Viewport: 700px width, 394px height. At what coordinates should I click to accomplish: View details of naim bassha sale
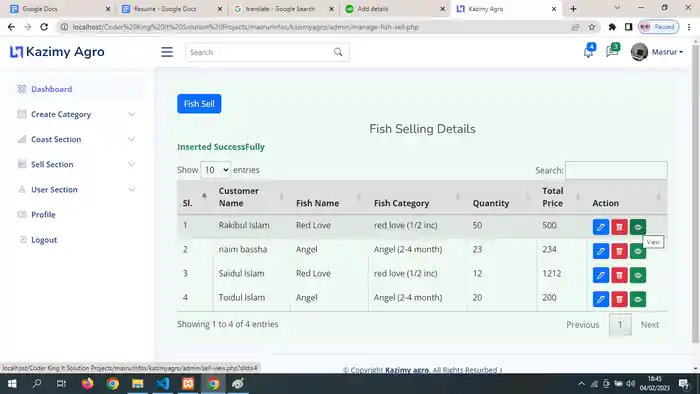pyautogui.click(x=638, y=251)
